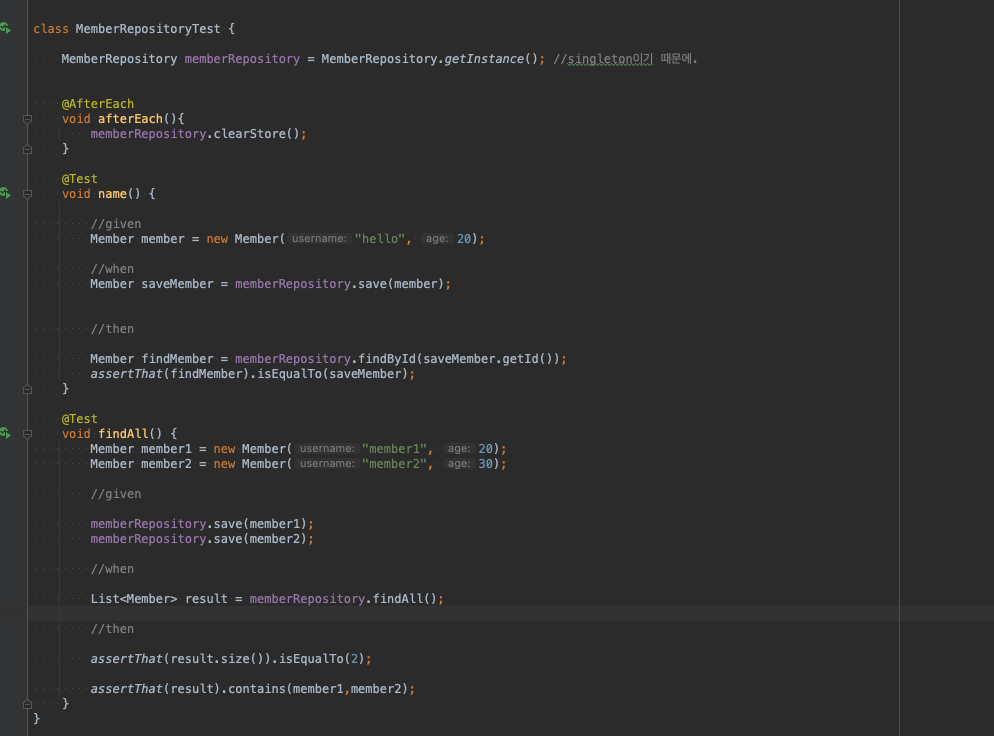Click the name() closing brace fold marker
The image size is (994, 736).
point(27,389)
